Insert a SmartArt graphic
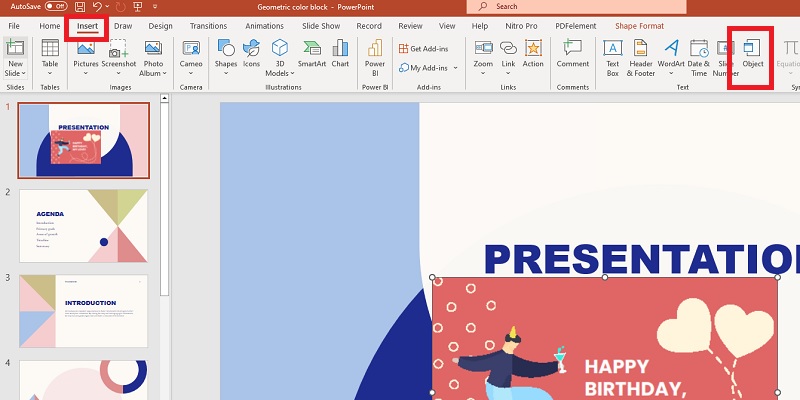Viewport: 800px width, 400px height. 312,53
